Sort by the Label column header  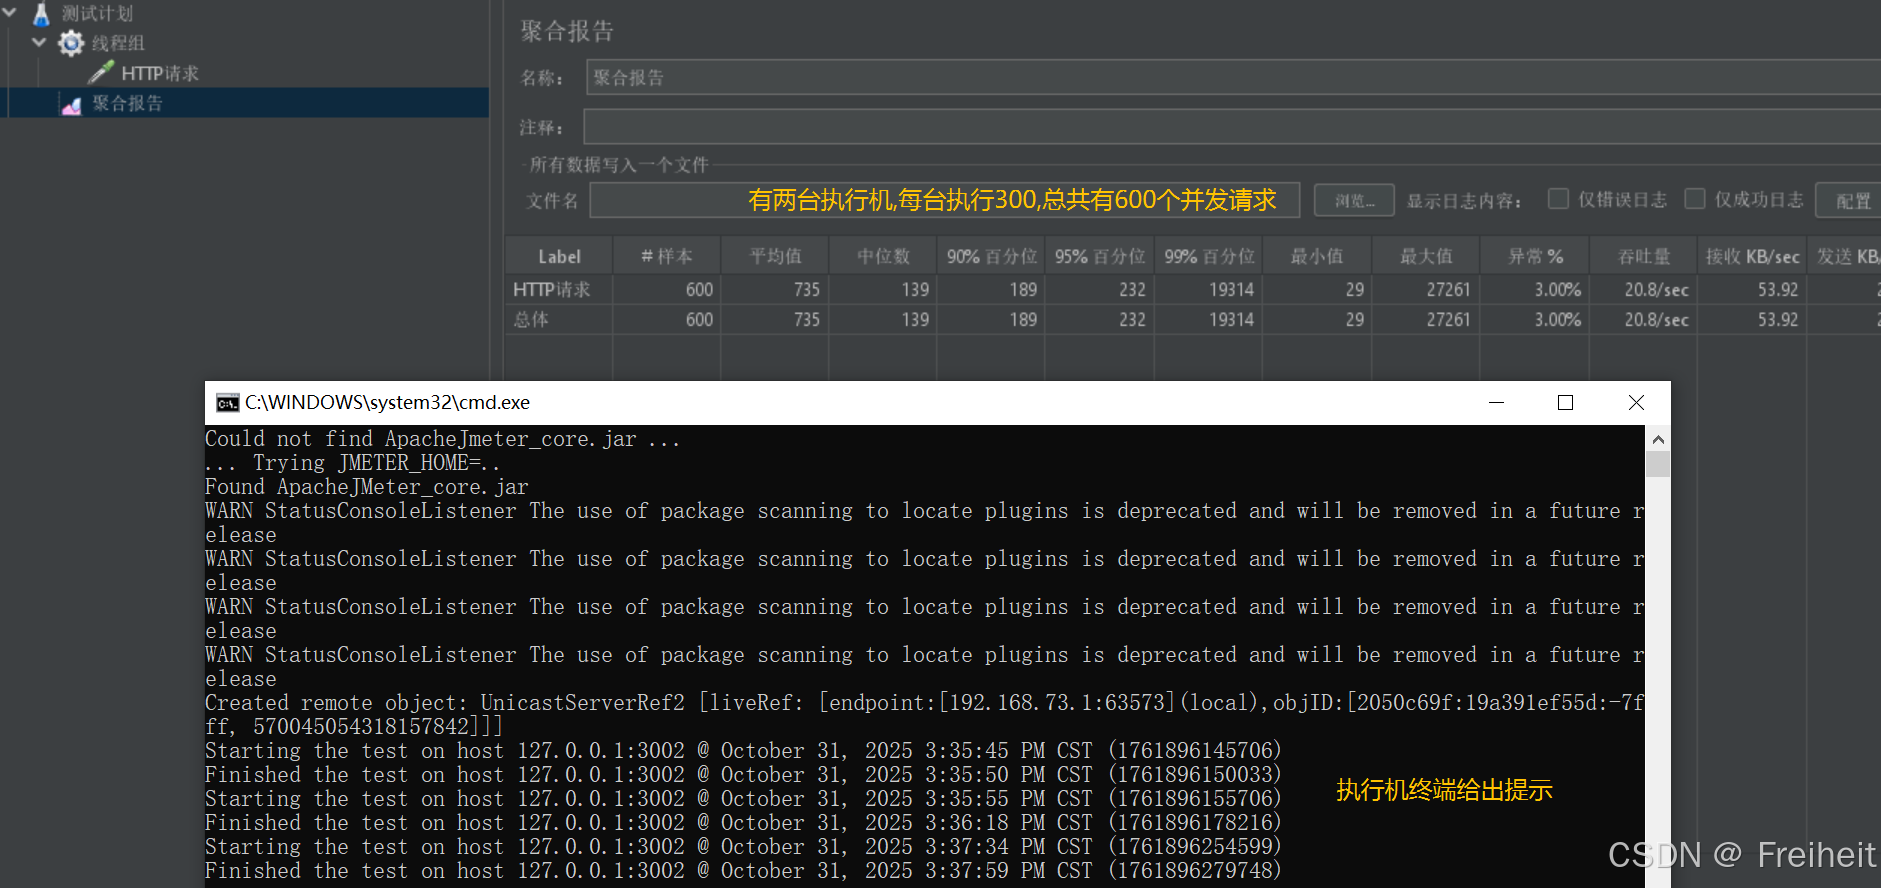click(559, 257)
